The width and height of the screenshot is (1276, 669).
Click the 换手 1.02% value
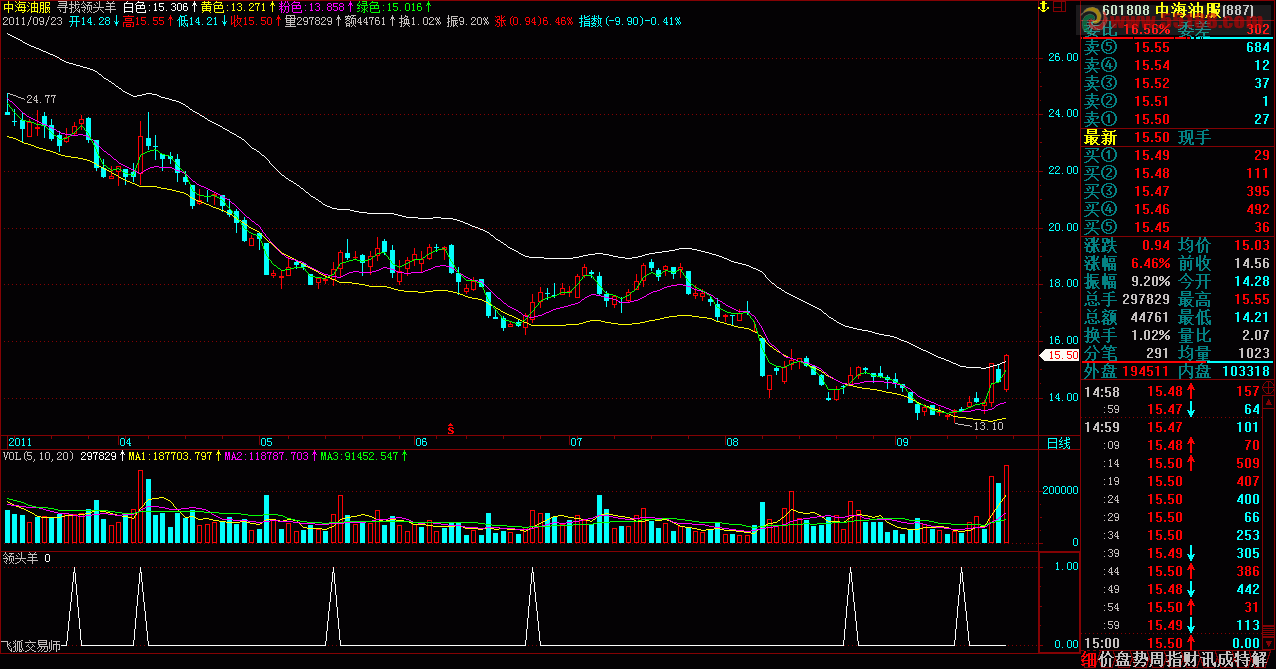click(1150, 335)
